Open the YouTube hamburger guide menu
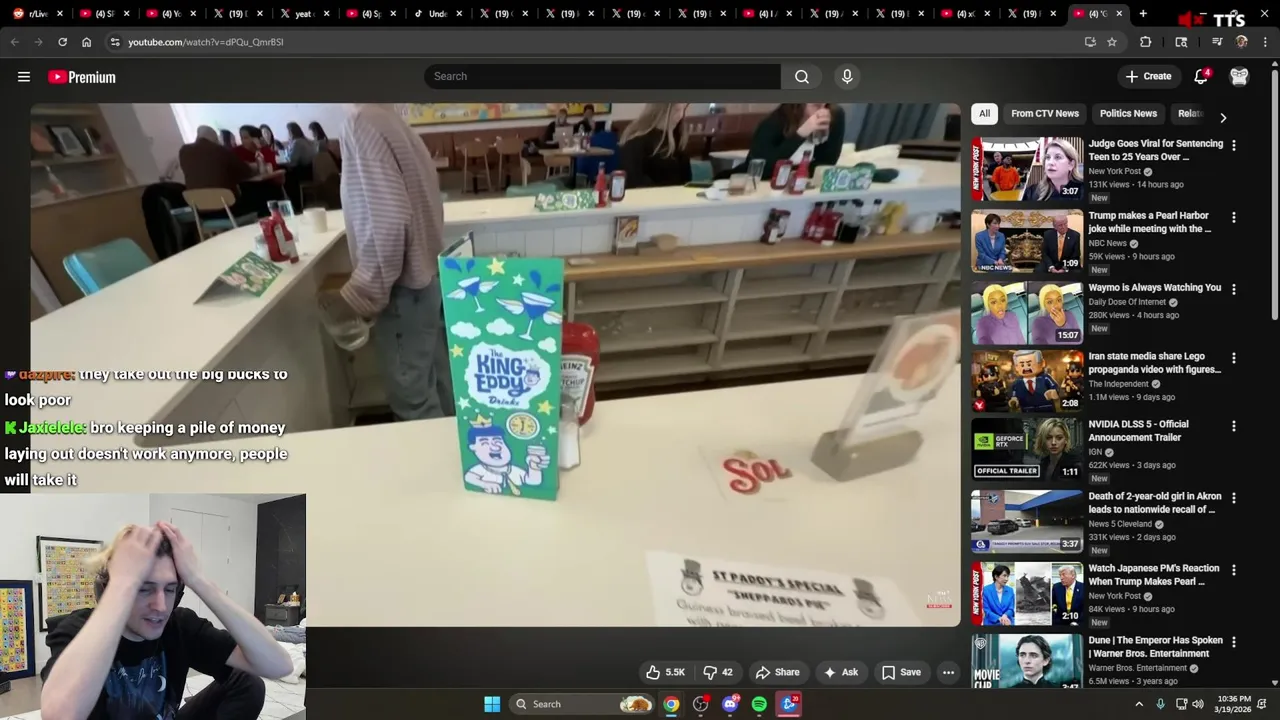The image size is (1280, 720). tap(24, 77)
